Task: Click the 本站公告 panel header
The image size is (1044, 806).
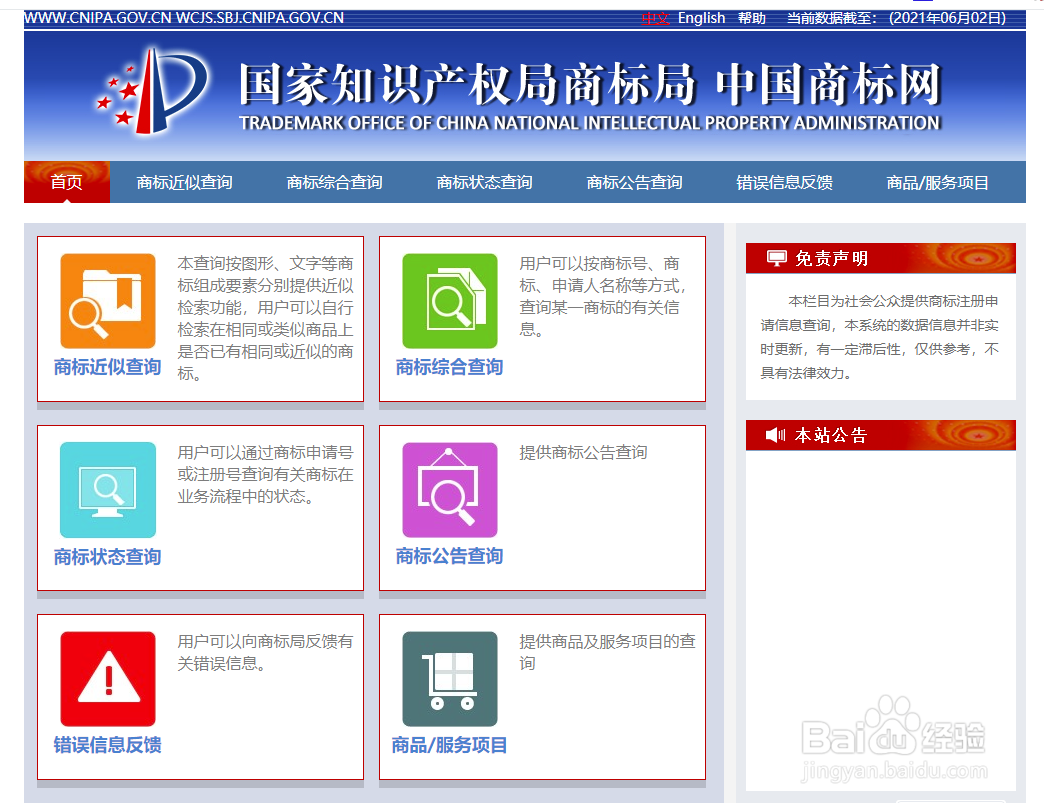Action: (x=880, y=435)
